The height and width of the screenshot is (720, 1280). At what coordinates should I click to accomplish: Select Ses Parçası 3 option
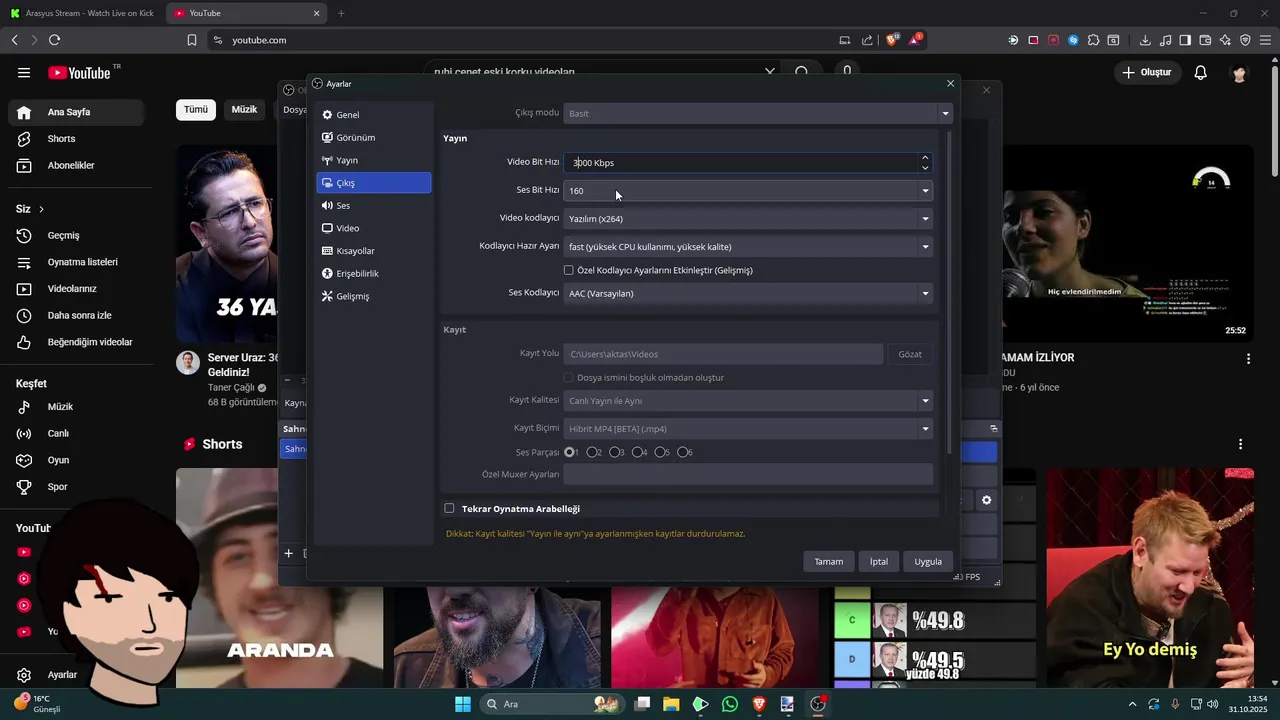616,452
